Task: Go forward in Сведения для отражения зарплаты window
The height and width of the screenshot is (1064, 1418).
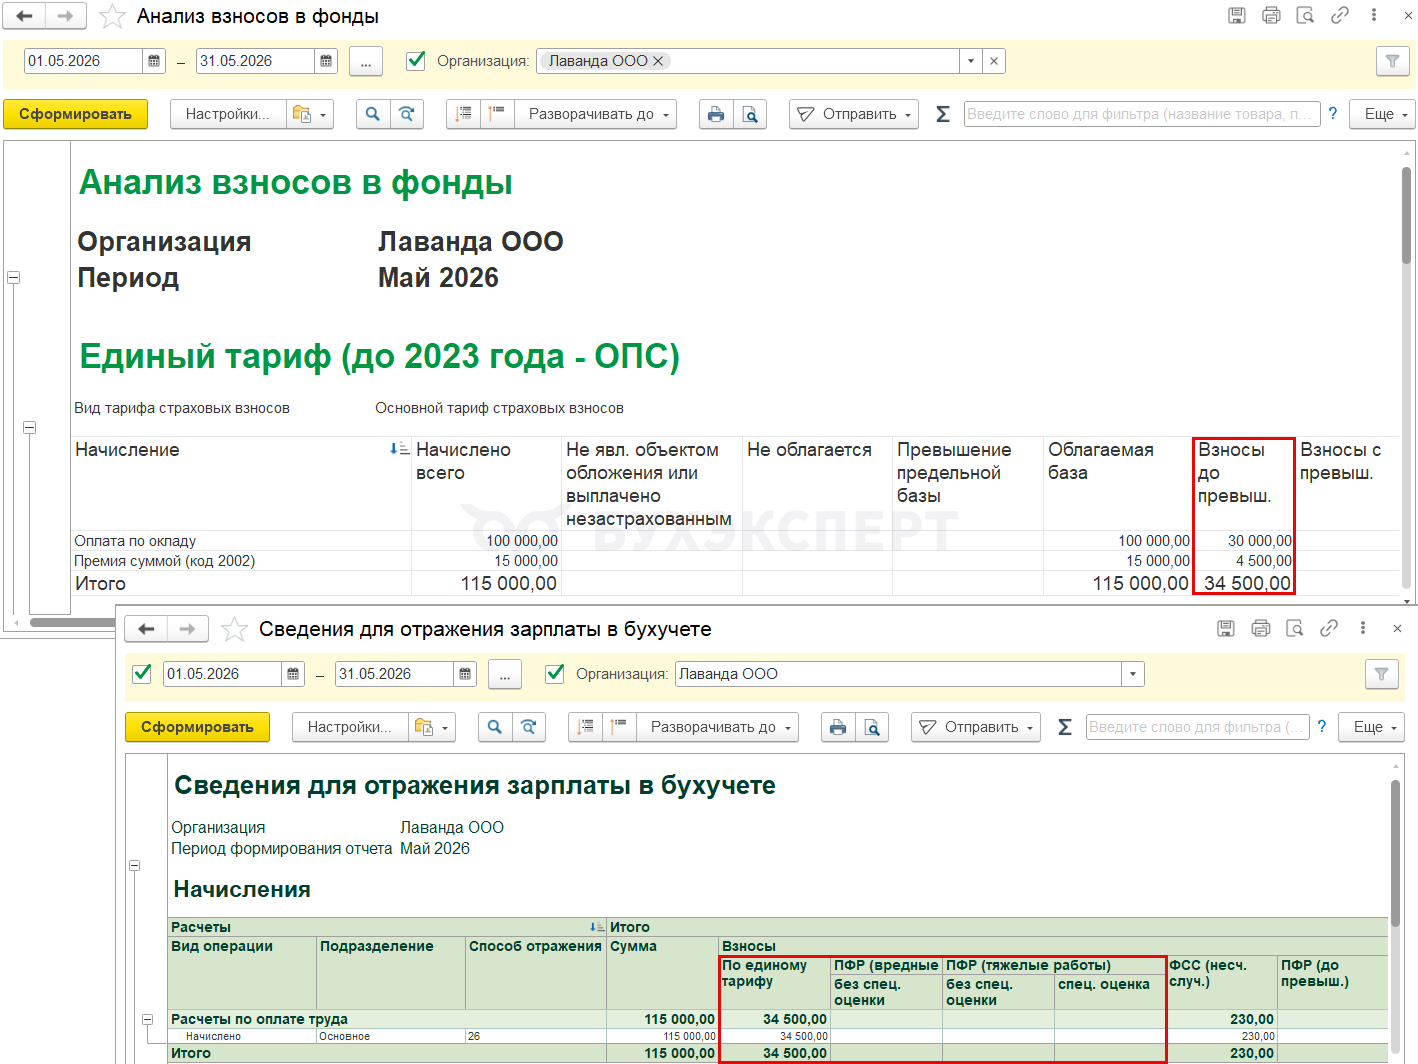Action: tap(188, 629)
